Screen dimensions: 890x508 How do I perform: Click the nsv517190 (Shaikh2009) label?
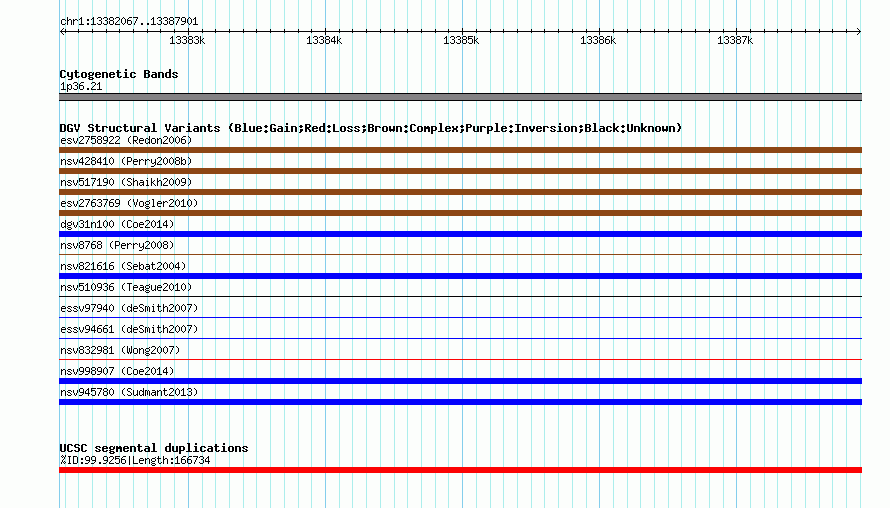[126, 182]
